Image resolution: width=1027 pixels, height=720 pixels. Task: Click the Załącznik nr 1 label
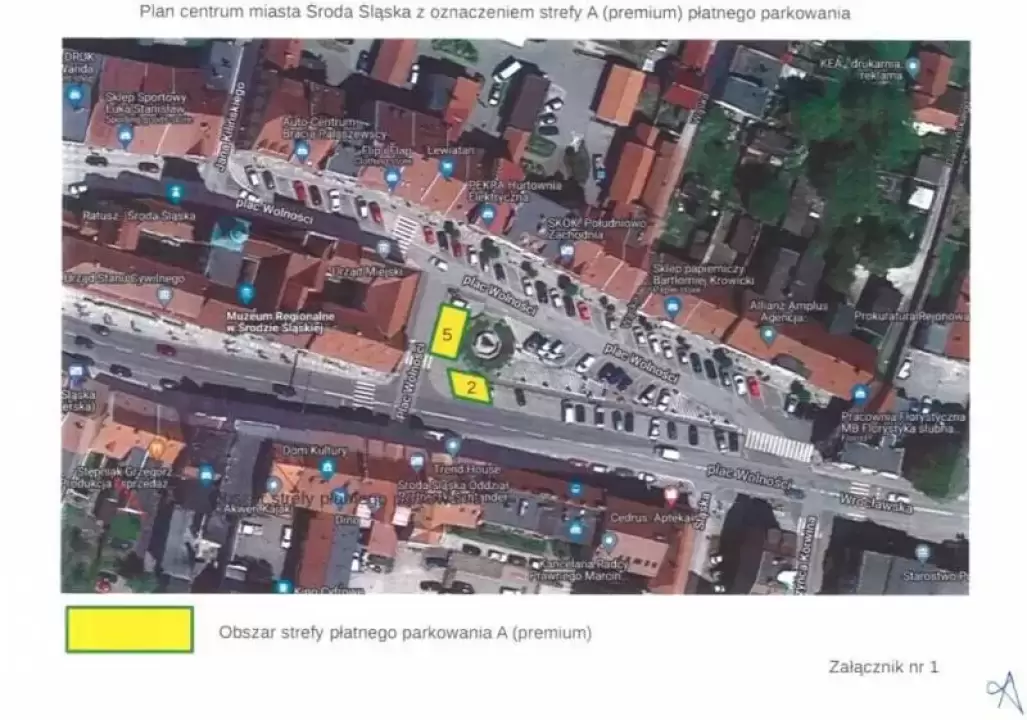[x=883, y=667]
